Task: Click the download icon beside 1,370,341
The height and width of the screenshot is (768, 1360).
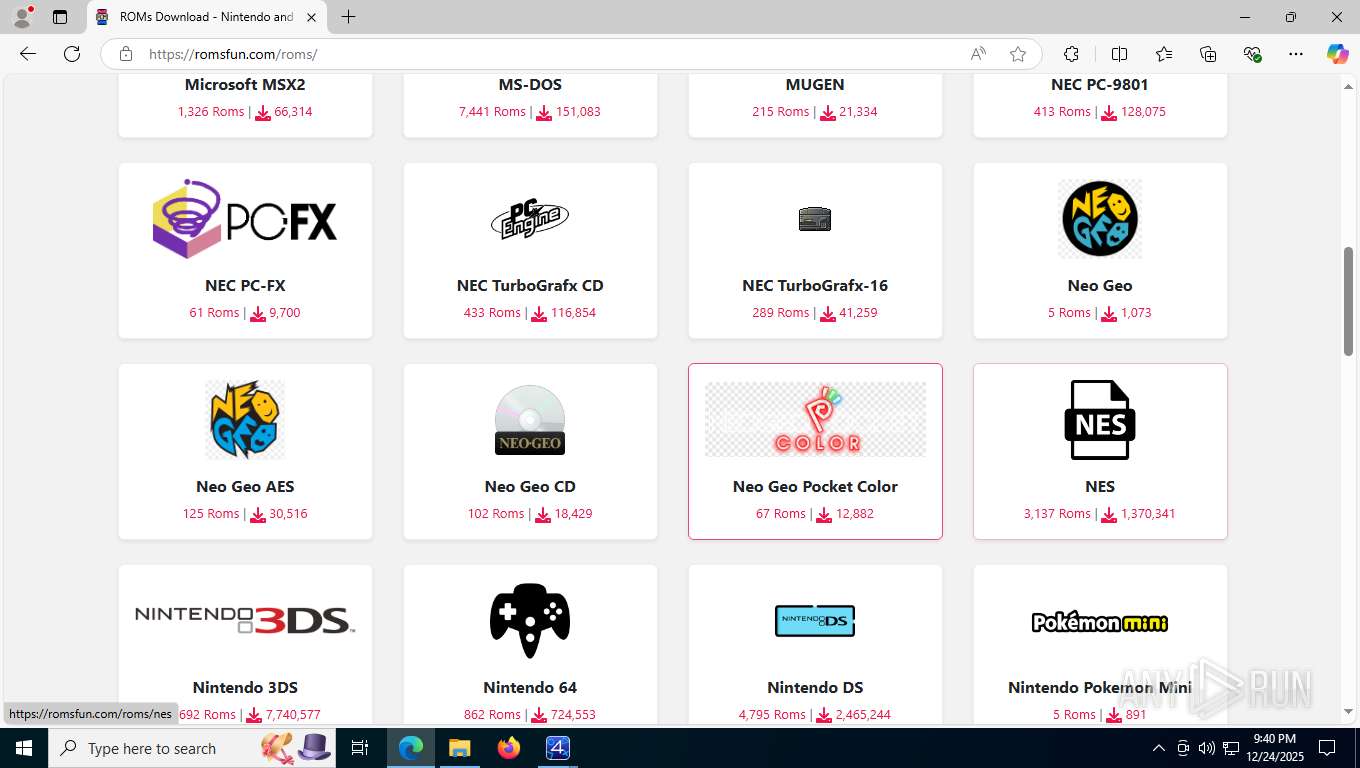Action: coord(1109,515)
